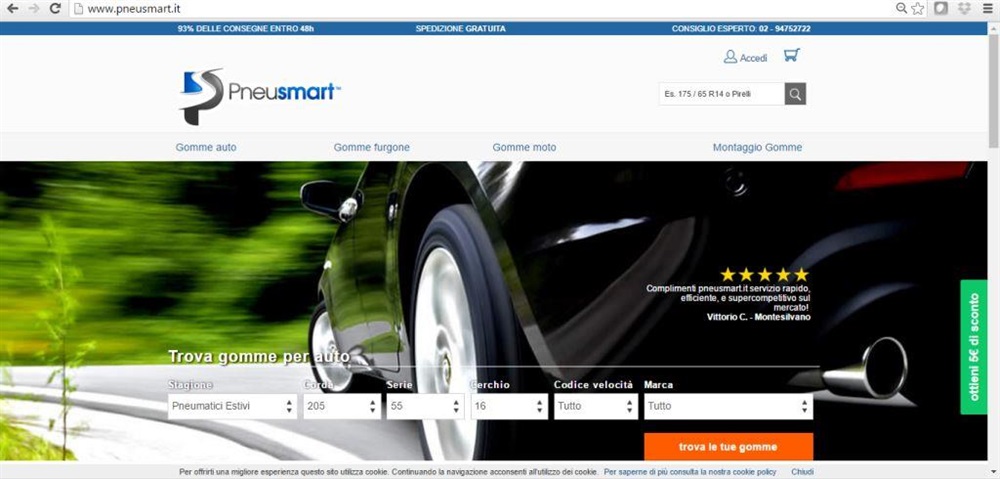
Task: Click 'SPEDIZIONE GRATUITA' in the top bar
Action: click(460, 29)
